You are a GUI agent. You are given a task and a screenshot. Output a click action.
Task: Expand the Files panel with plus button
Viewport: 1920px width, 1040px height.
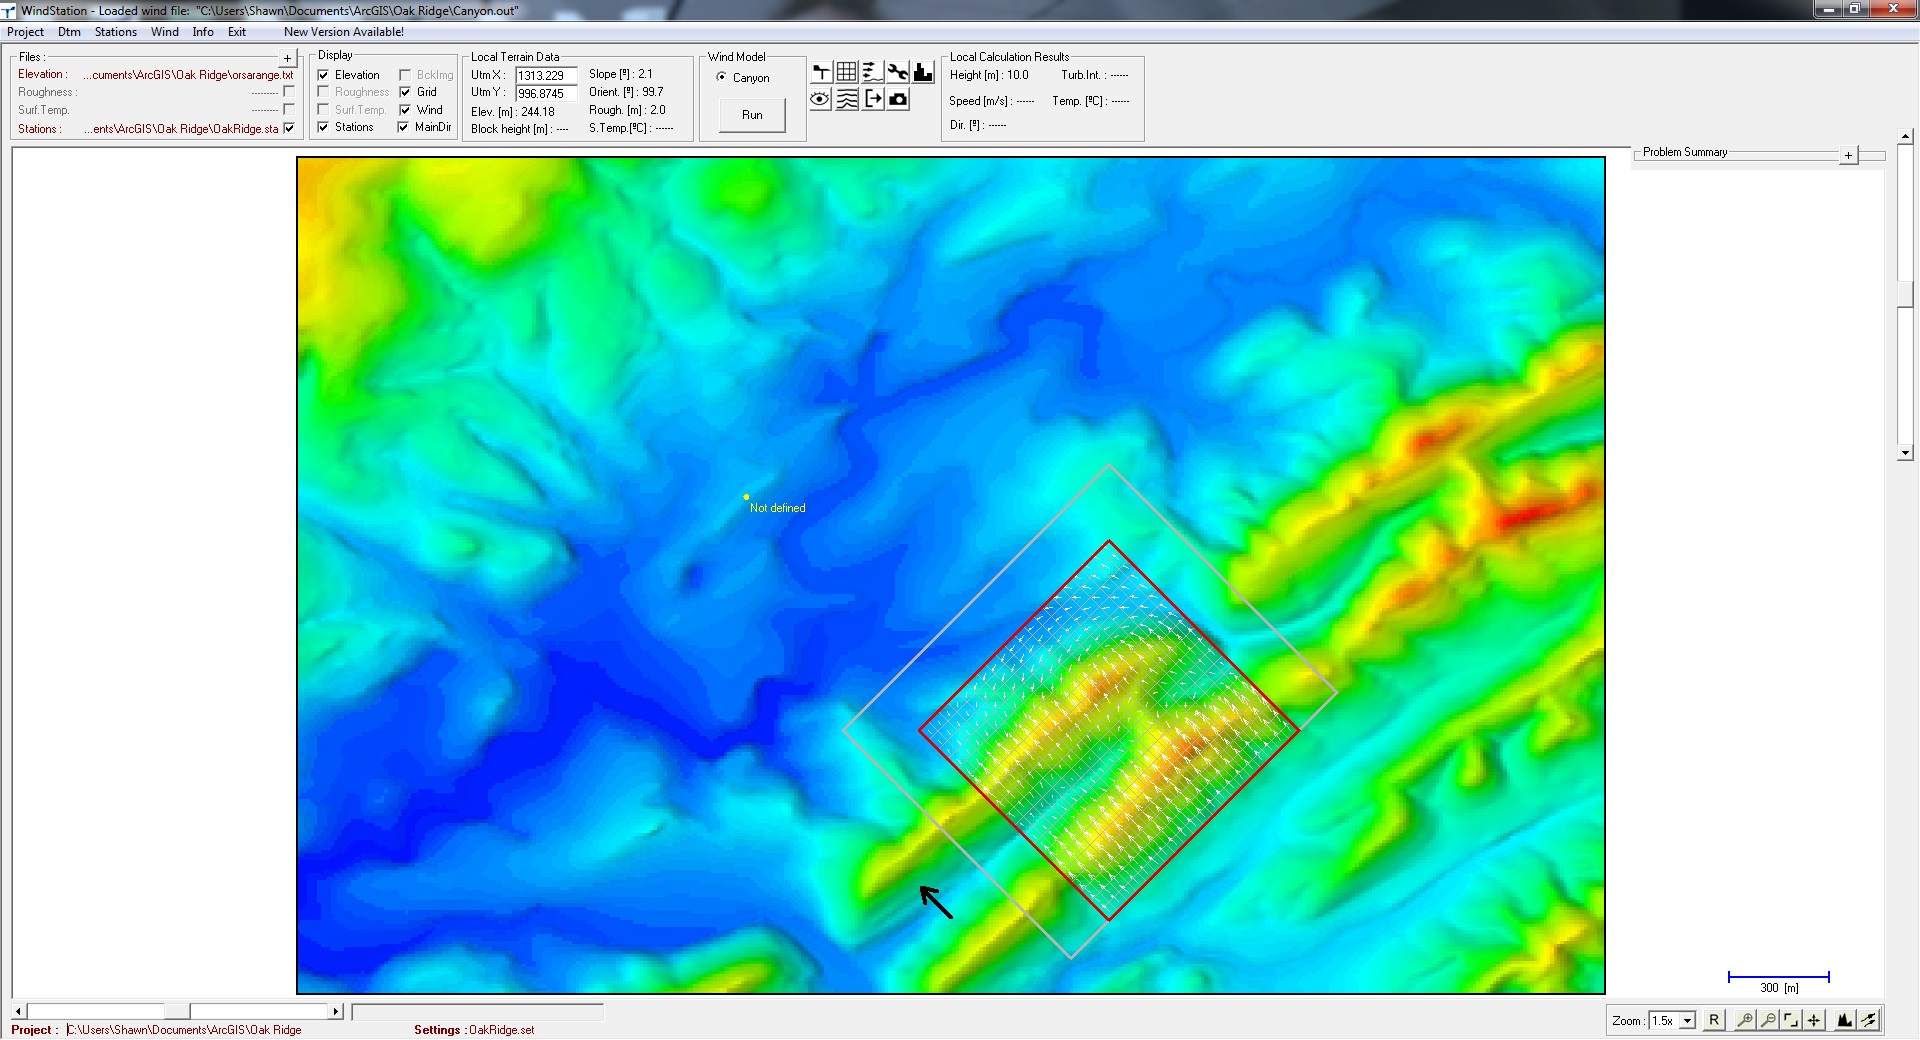point(287,58)
